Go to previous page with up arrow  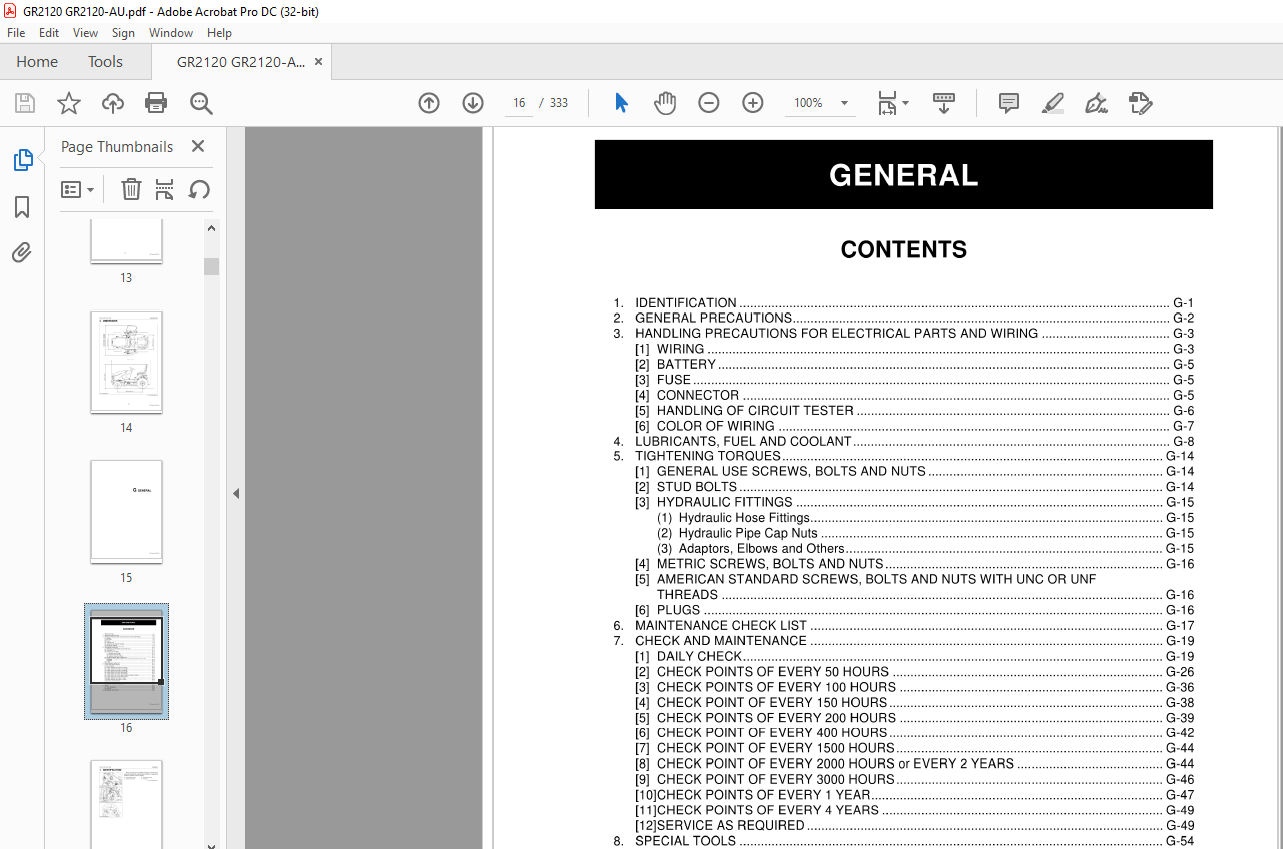pos(429,103)
